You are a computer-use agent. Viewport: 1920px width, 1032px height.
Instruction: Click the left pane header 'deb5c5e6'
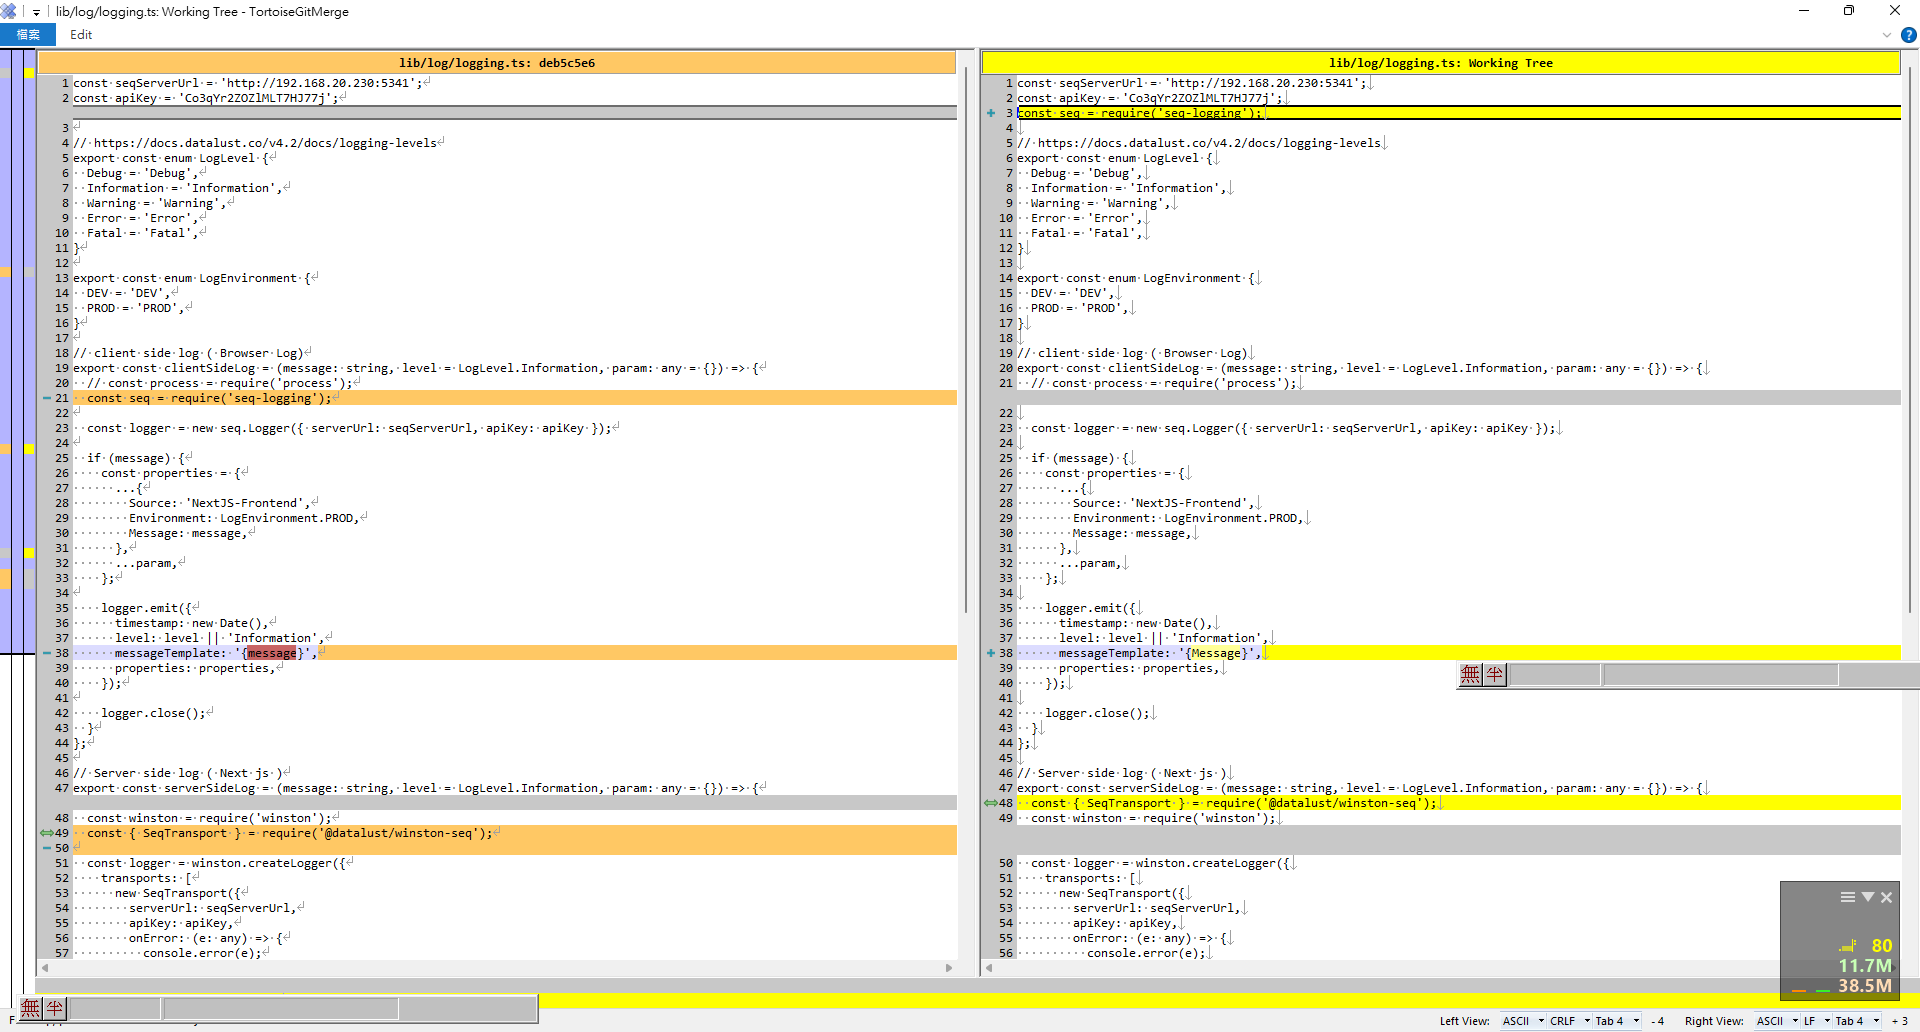497,63
